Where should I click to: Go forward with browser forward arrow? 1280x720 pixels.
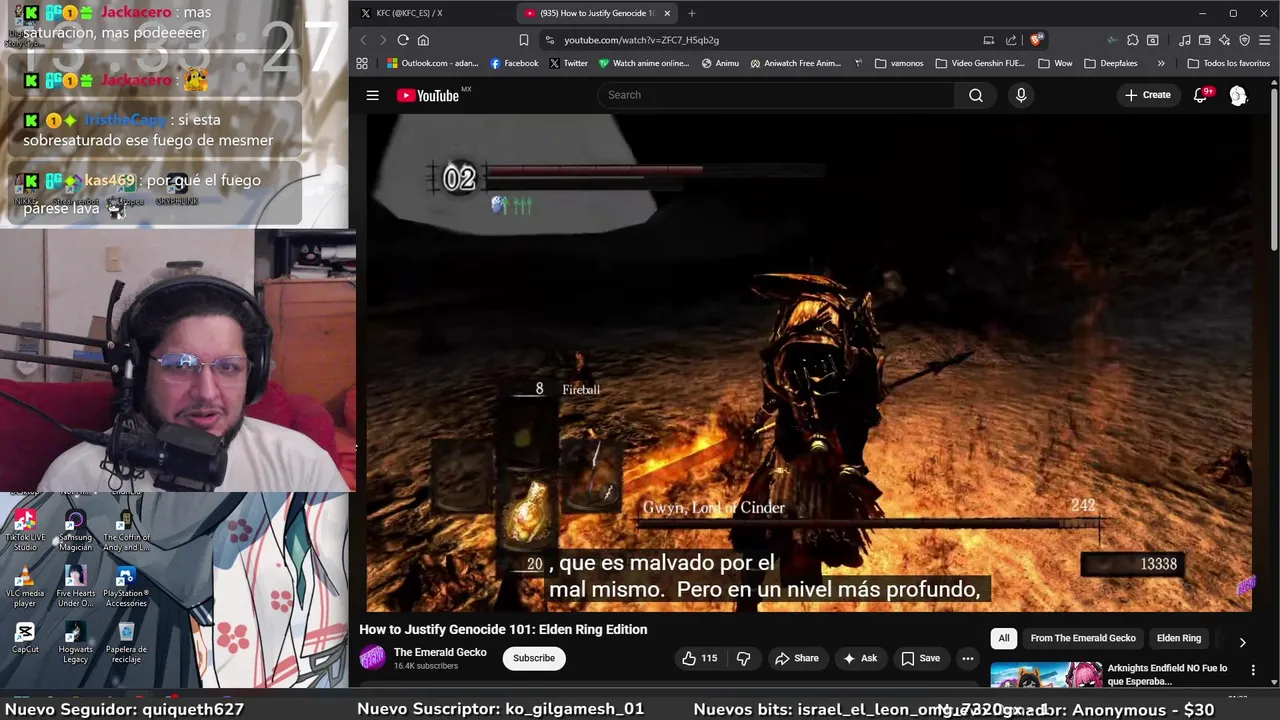pos(382,40)
